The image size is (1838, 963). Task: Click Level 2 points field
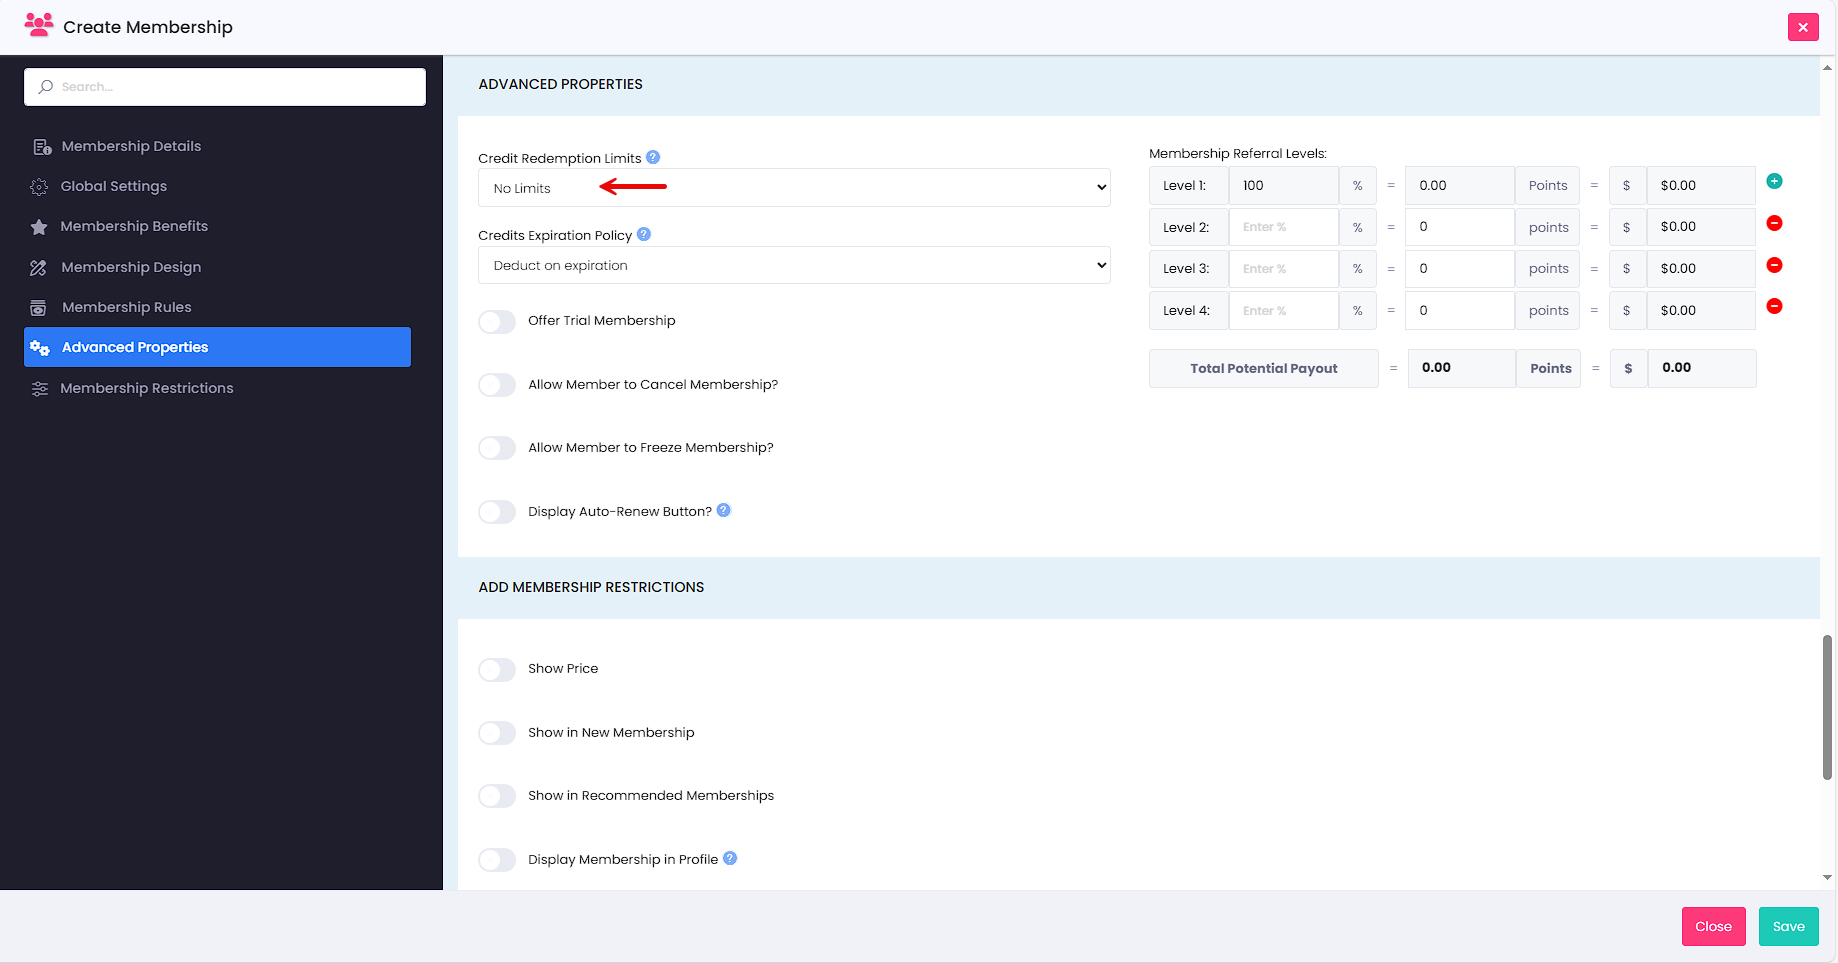pyautogui.click(x=1460, y=227)
